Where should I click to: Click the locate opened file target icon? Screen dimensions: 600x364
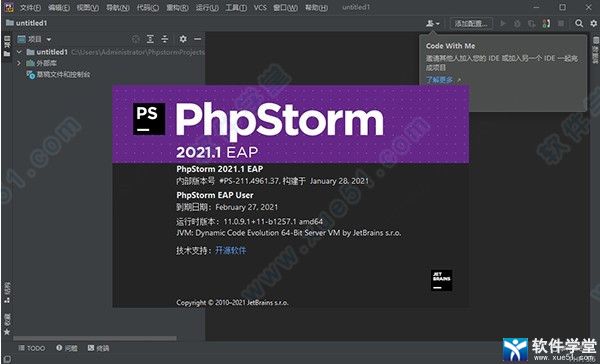pos(135,39)
